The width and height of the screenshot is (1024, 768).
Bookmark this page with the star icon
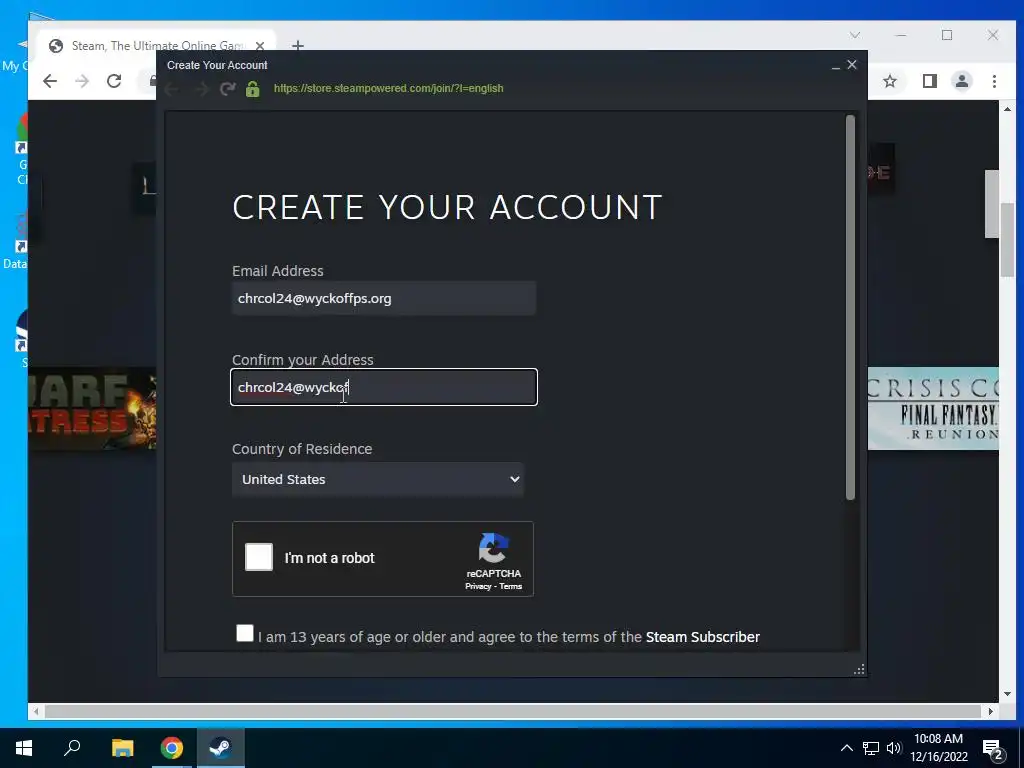tap(889, 81)
